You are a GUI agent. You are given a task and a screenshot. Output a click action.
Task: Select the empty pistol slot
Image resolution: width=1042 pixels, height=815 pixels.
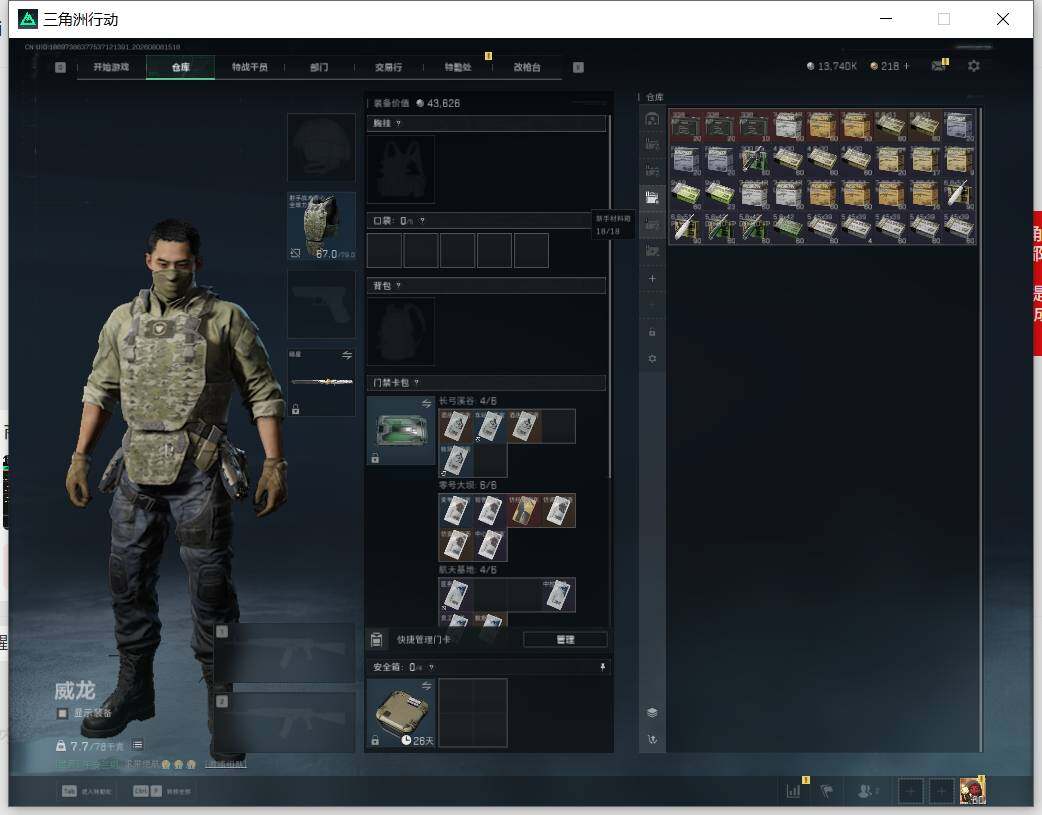pyautogui.click(x=321, y=304)
